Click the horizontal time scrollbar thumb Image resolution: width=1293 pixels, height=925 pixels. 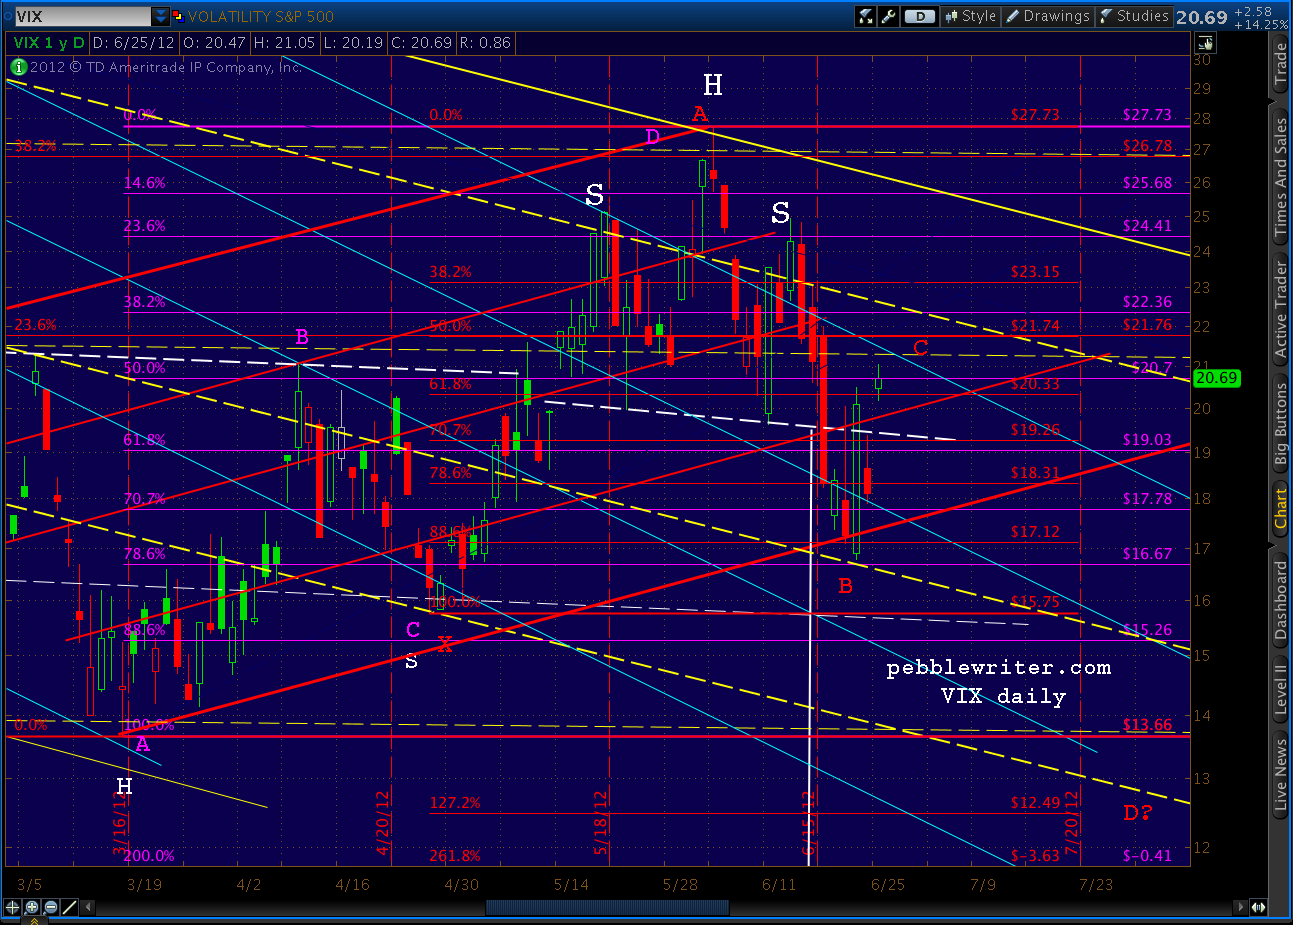[607, 907]
